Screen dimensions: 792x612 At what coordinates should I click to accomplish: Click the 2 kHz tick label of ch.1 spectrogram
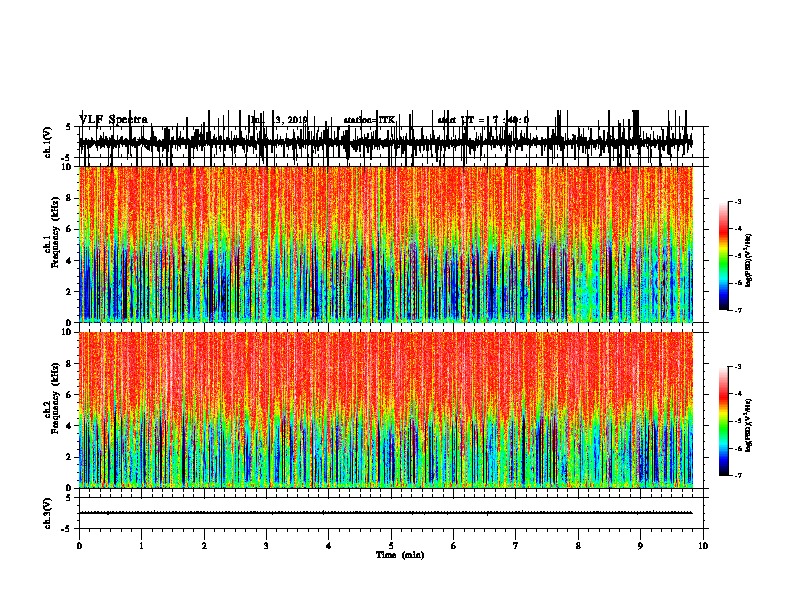70,292
